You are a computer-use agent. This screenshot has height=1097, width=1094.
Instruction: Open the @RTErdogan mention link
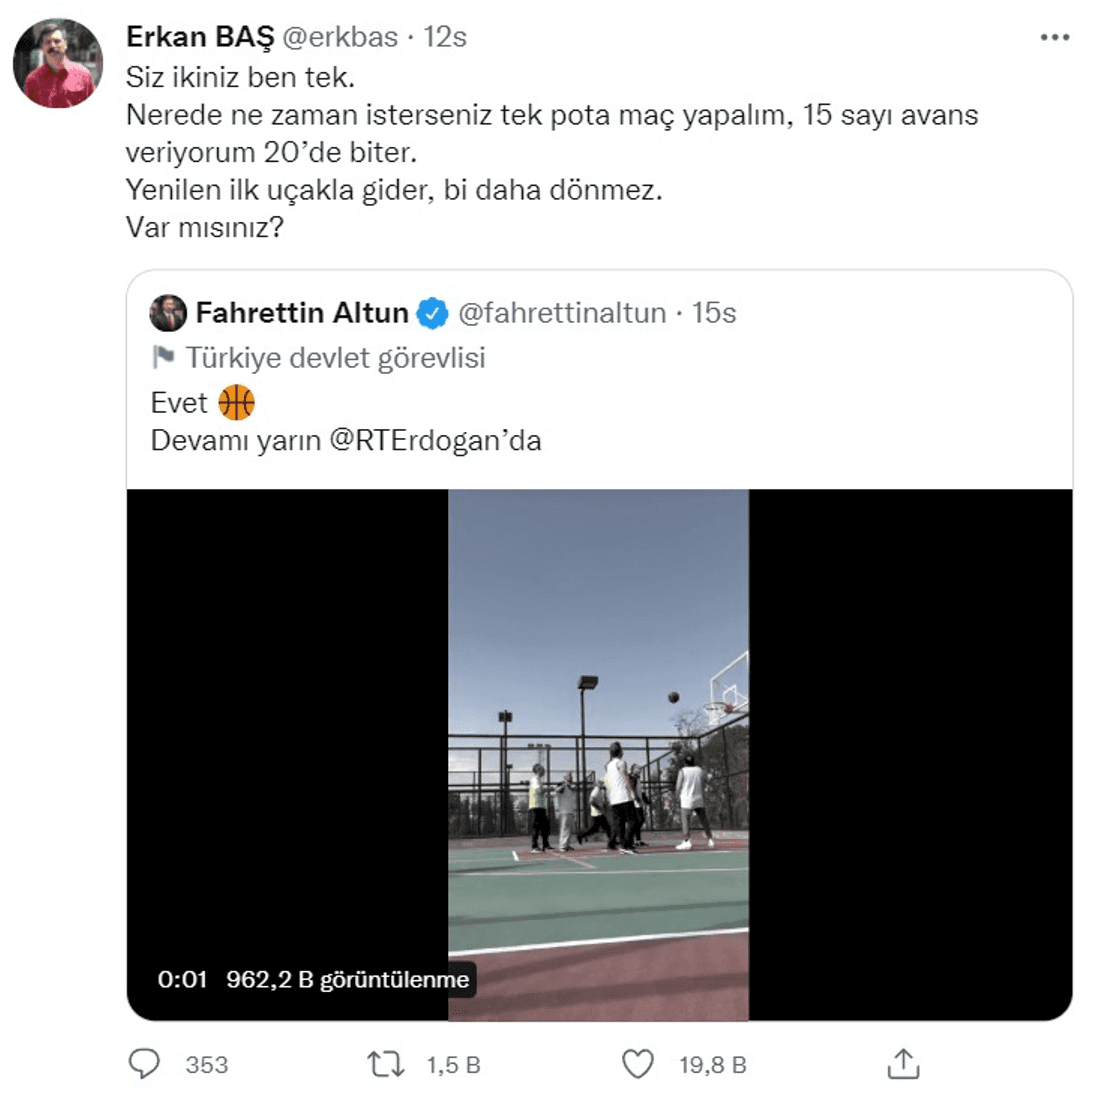pyautogui.click(x=434, y=441)
